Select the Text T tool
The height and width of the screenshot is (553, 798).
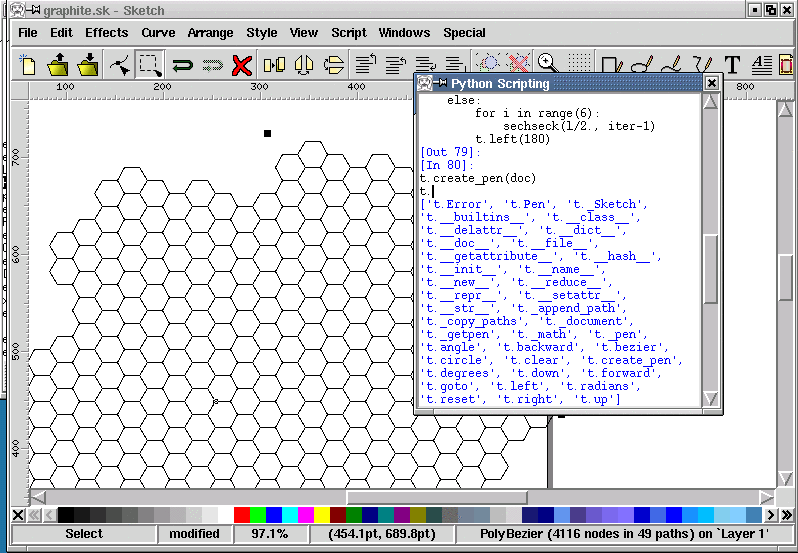[732, 65]
